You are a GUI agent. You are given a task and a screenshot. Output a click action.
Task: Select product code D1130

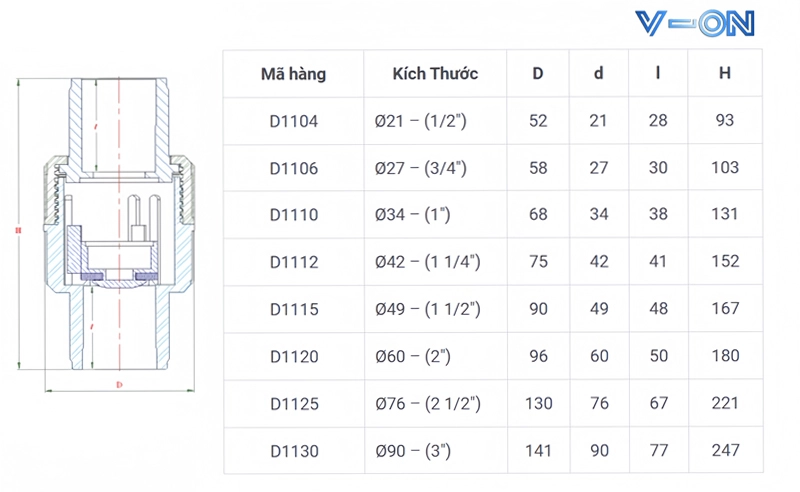pos(294,451)
